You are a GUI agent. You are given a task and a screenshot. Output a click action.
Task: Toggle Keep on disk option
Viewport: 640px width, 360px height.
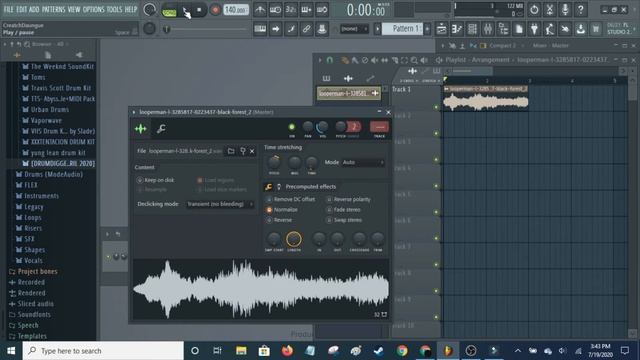pos(156,180)
